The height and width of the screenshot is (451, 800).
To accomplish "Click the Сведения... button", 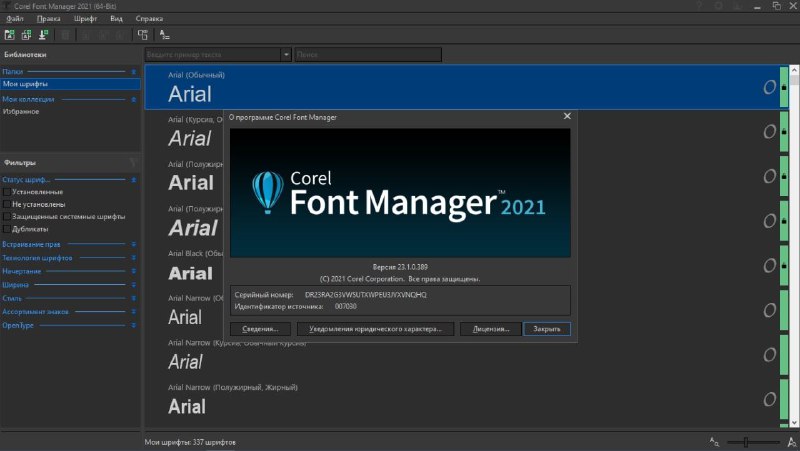I will click(x=260, y=329).
